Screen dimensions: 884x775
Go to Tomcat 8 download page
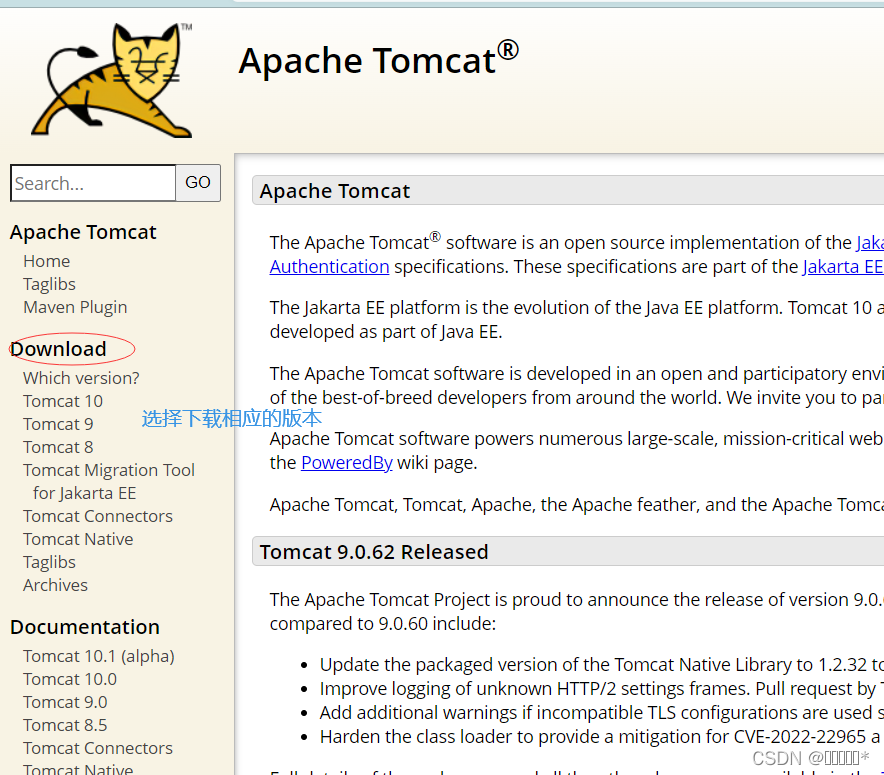click(58, 447)
